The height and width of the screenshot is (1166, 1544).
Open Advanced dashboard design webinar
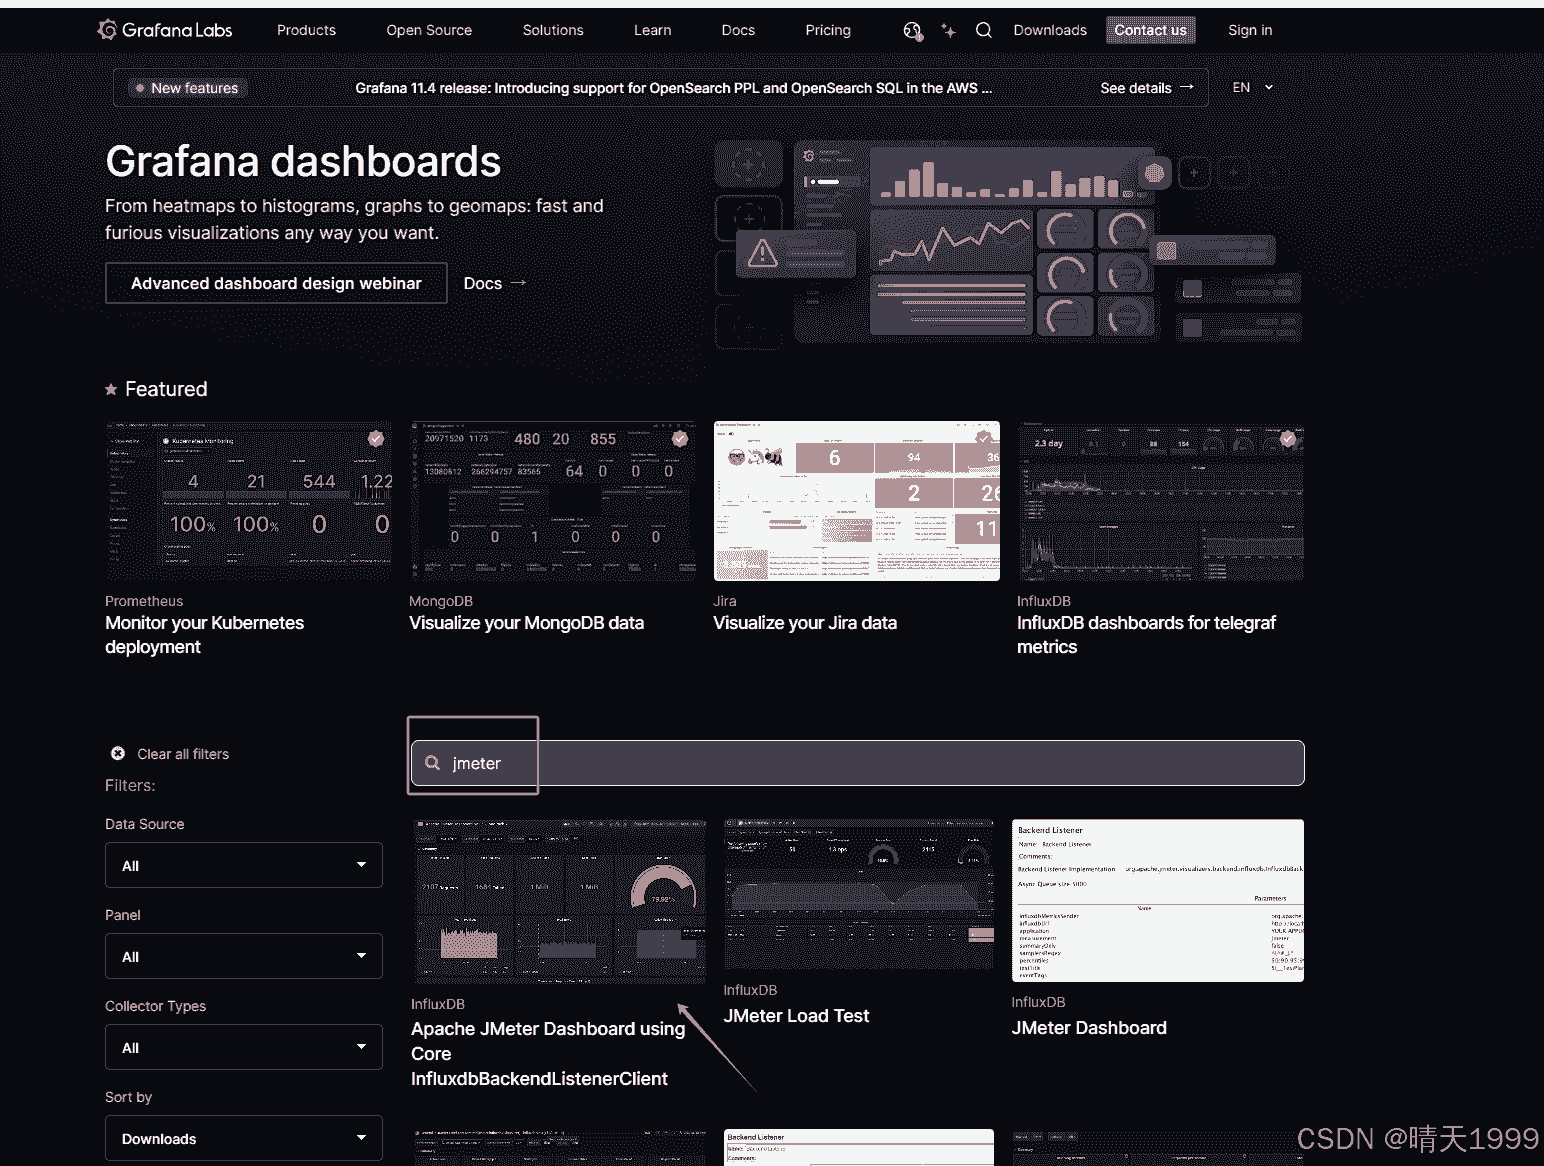tap(276, 283)
